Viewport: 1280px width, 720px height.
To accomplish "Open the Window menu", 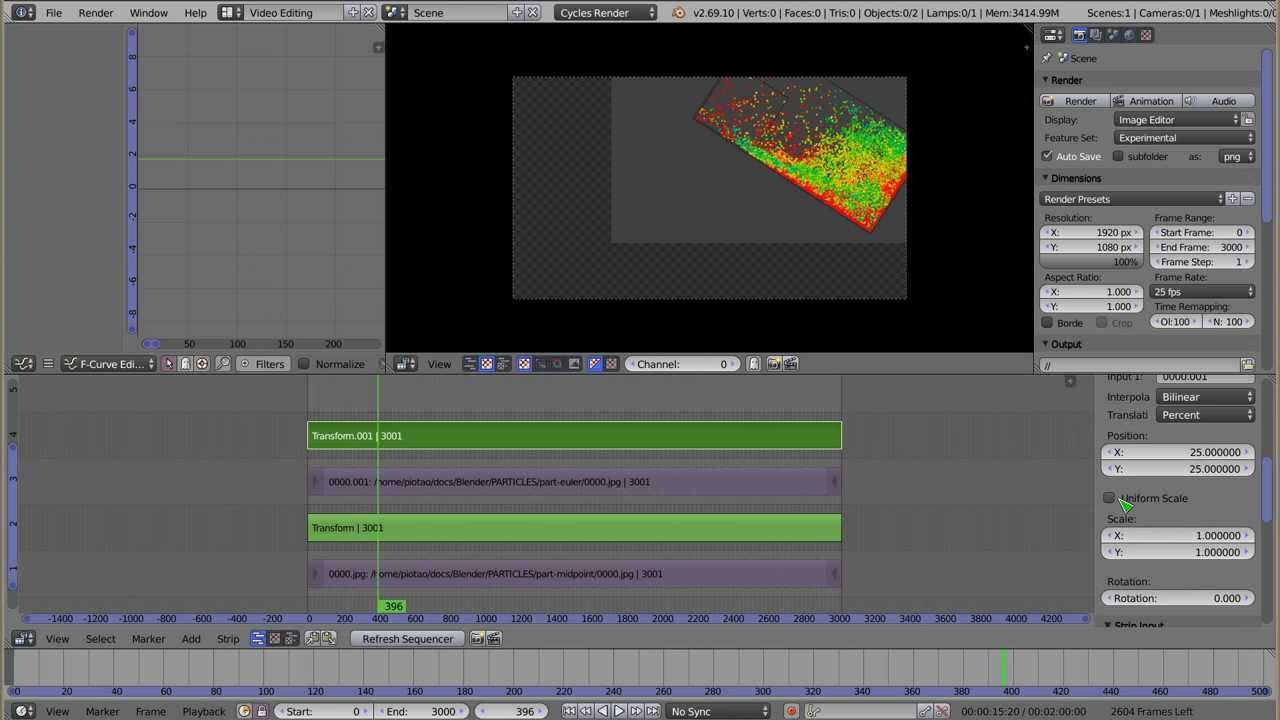I will [149, 12].
